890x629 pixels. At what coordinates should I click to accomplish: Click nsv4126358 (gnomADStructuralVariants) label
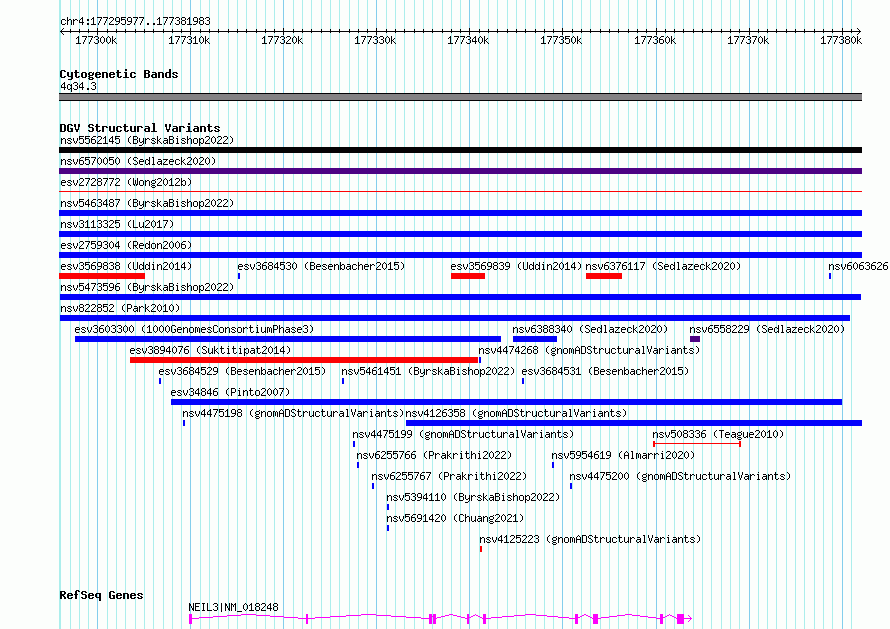pos(516,413)
